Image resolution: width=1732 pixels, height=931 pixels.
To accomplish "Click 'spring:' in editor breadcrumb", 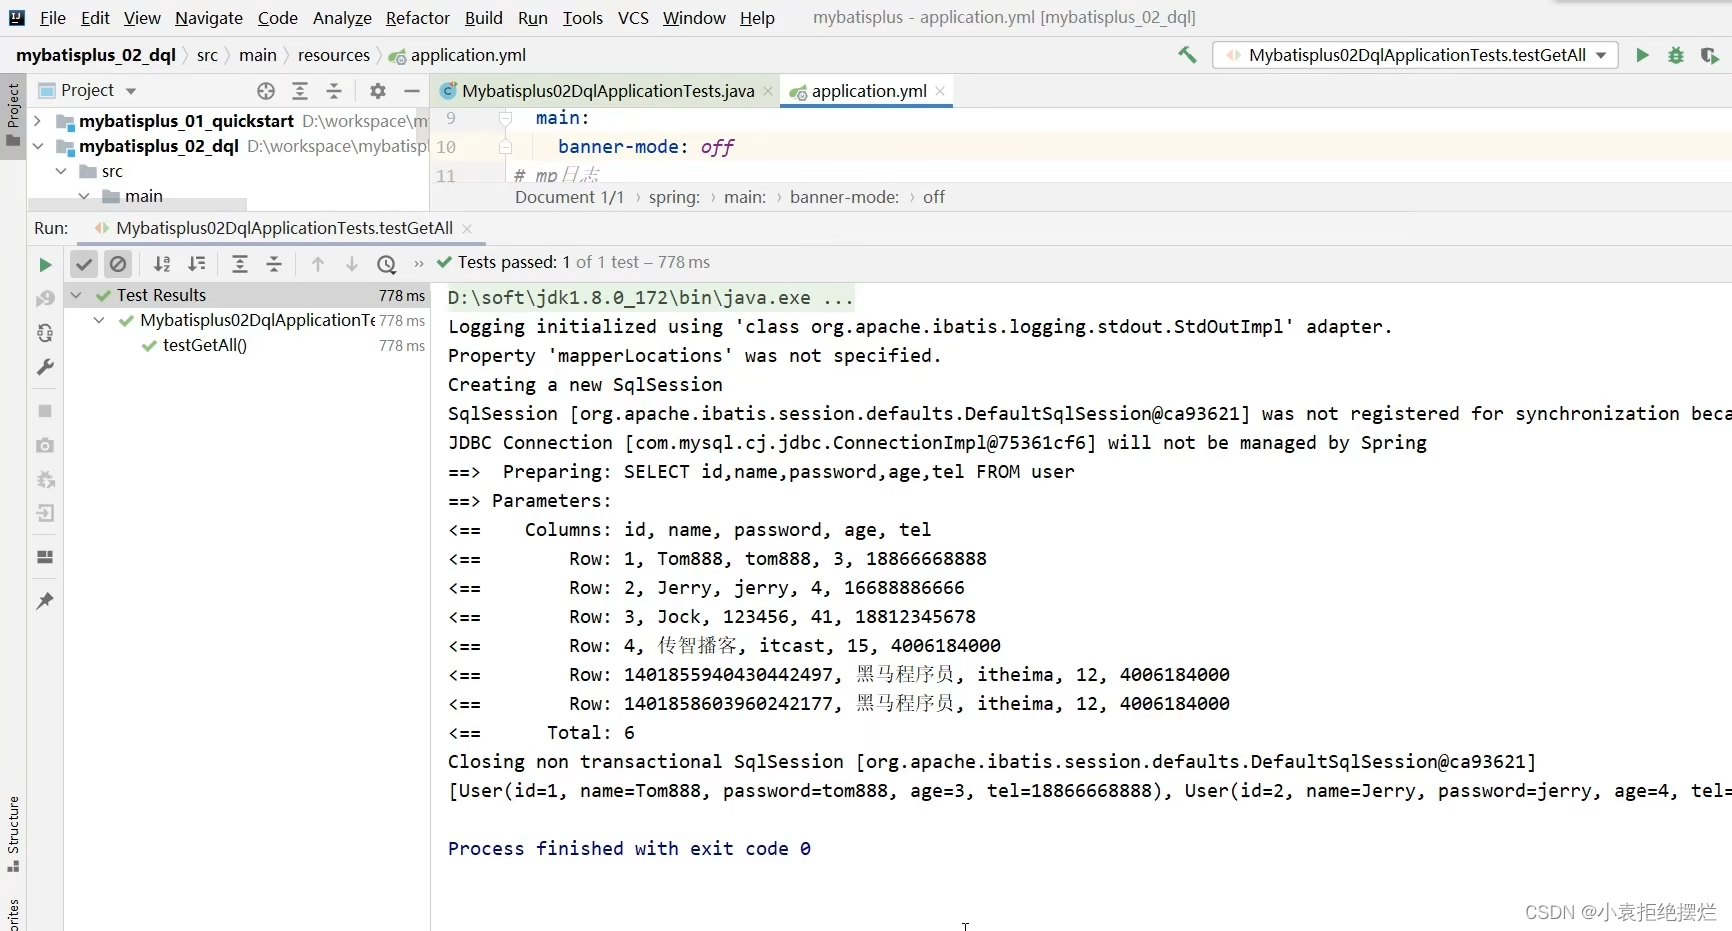I will click(674, 197).
